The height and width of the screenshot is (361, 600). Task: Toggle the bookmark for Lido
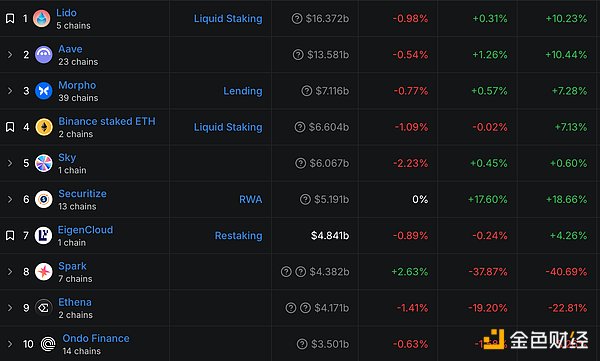10,18
